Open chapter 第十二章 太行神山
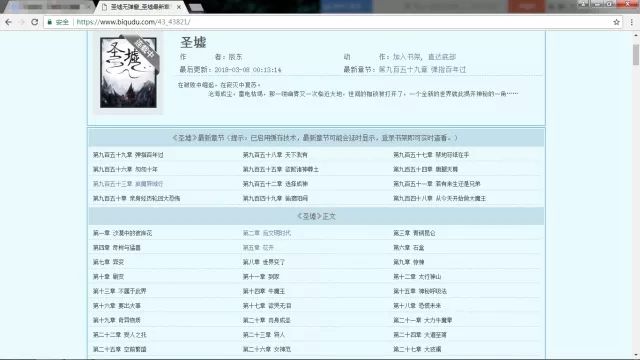 (417, 277)
